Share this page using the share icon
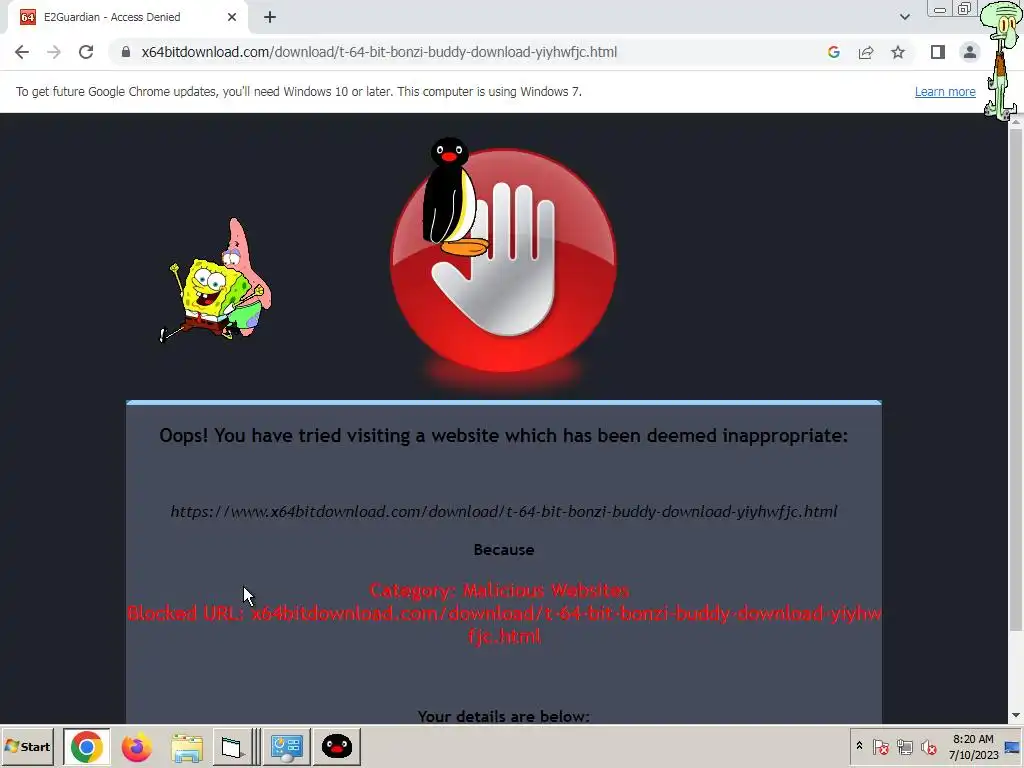The height and width of the screenshot is (768, 1024). [x=866, y=52]
